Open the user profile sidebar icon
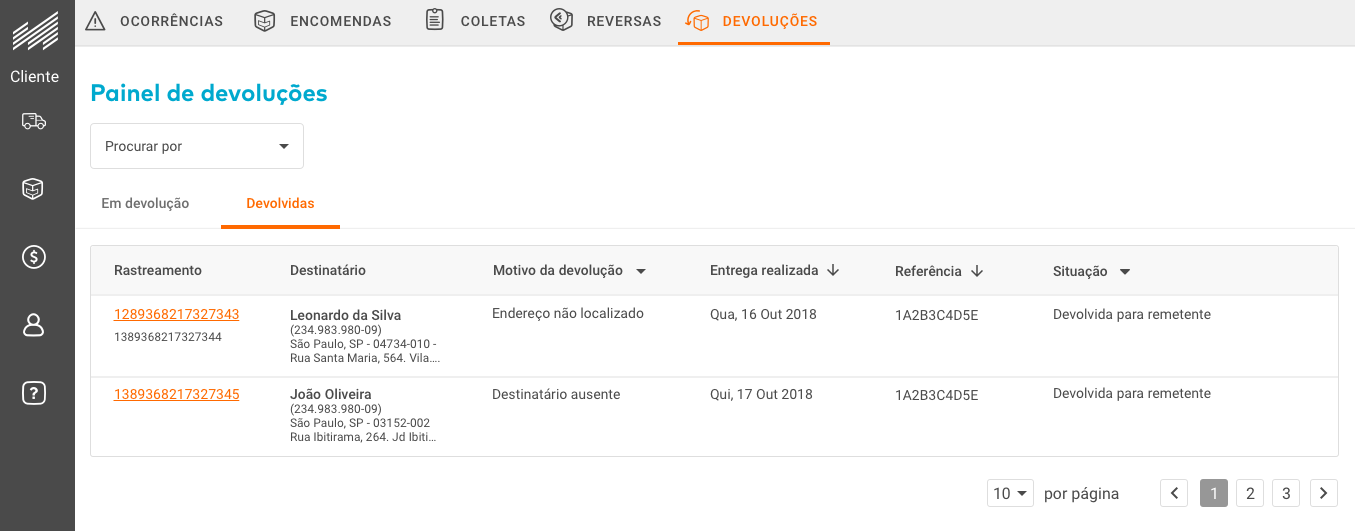This screenshot has width=1355, height=531. point(34,325)
